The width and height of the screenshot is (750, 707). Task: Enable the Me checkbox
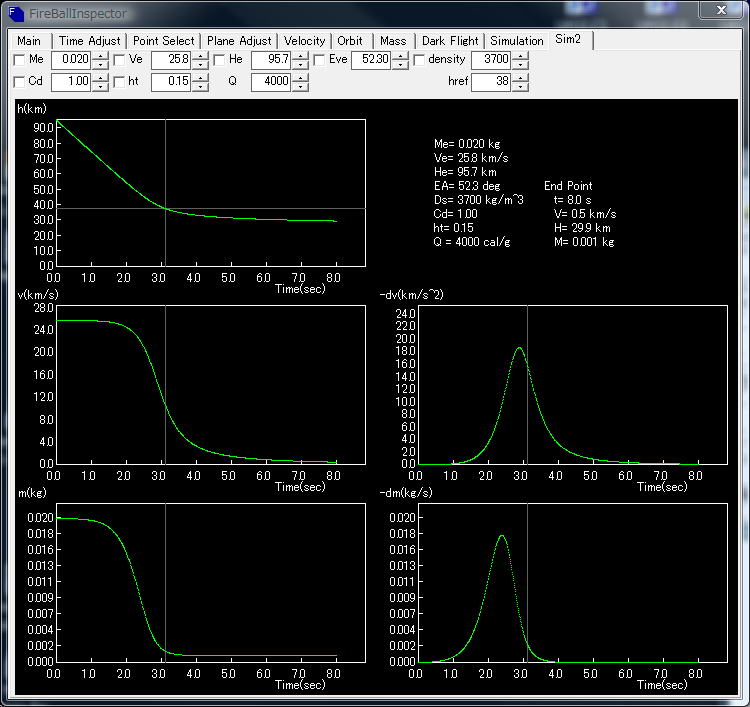[x=20, y=60]
